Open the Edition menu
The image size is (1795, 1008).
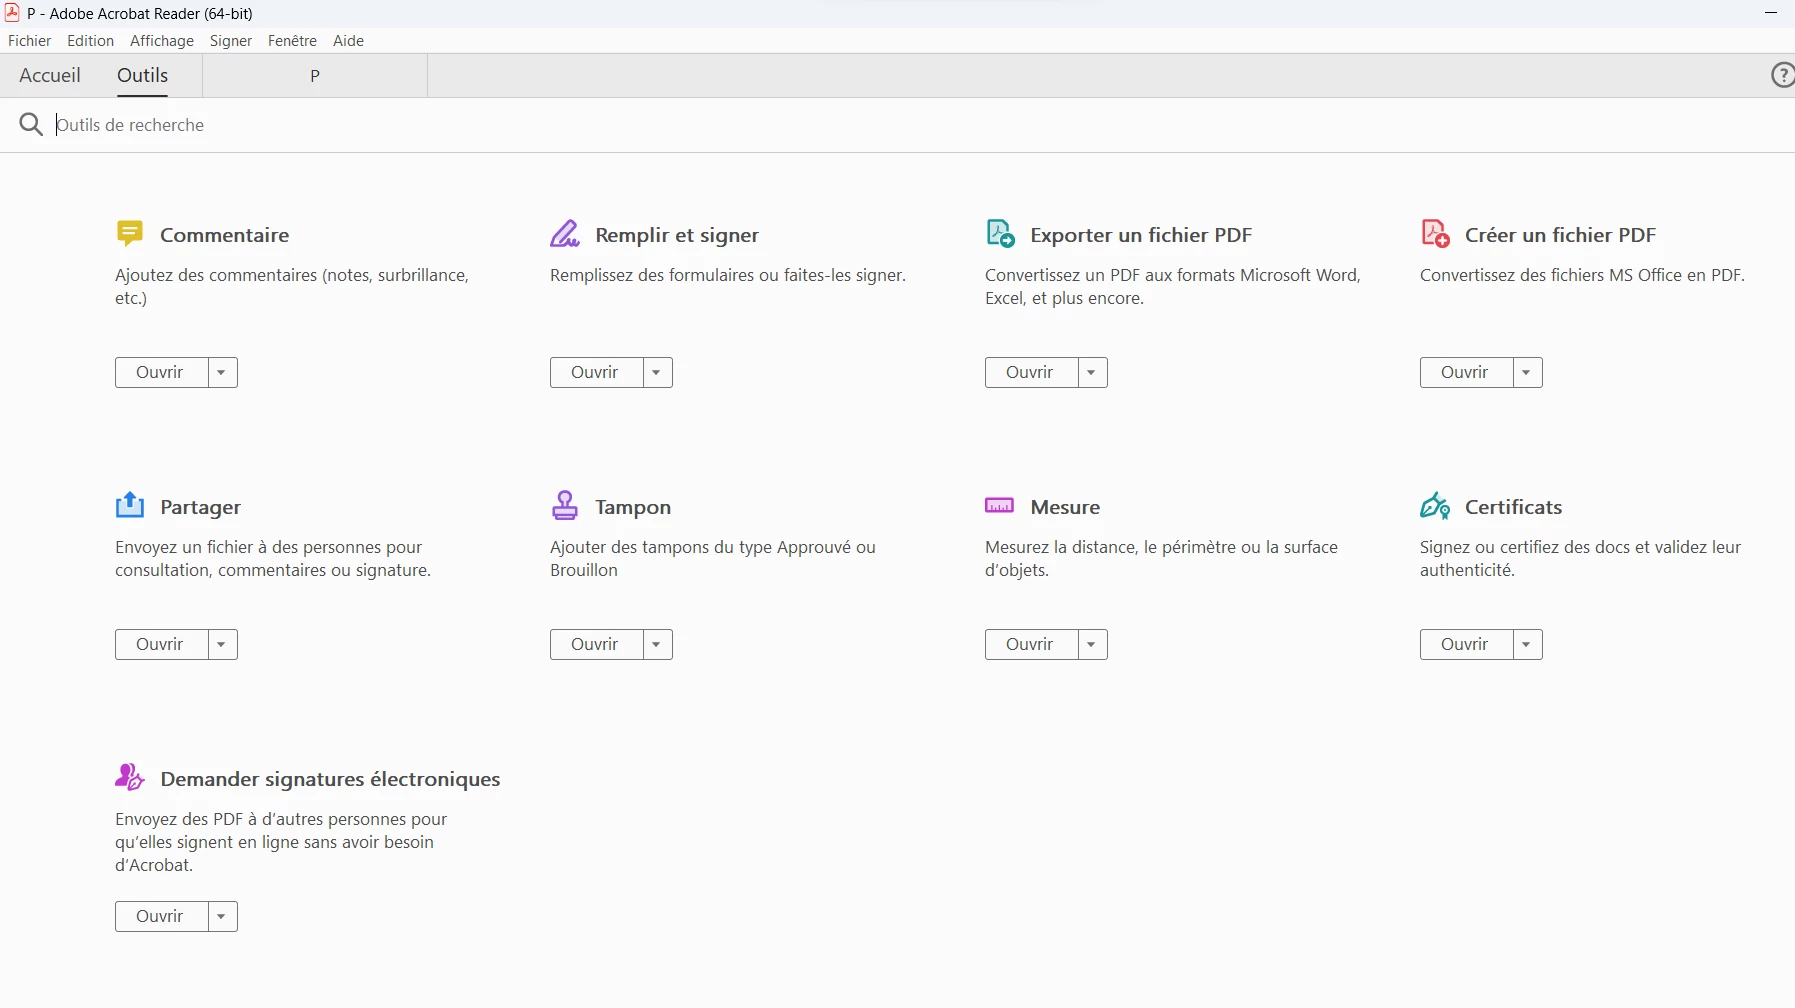click(x=91, y=41)
